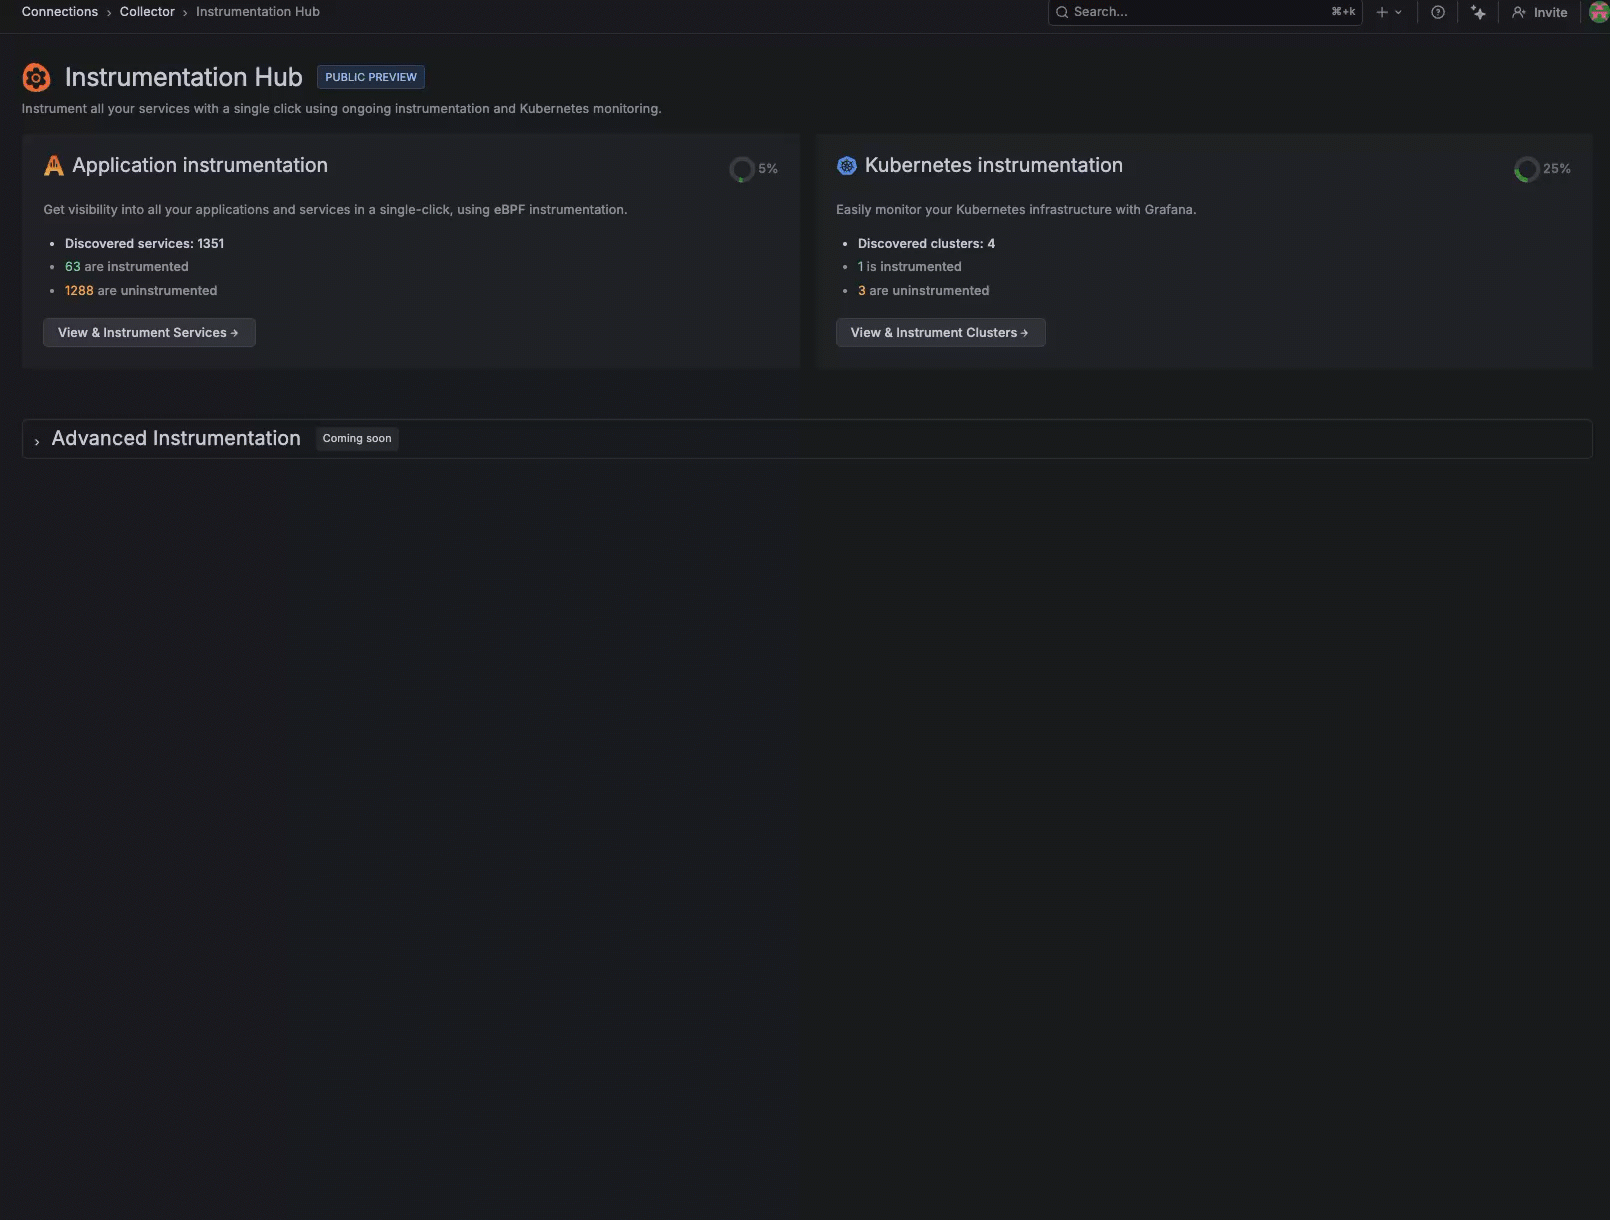Screen dimensions: 1610x1220
Task: Select the PUBLIC PREVIEW badge
Action: click(370, 77)
